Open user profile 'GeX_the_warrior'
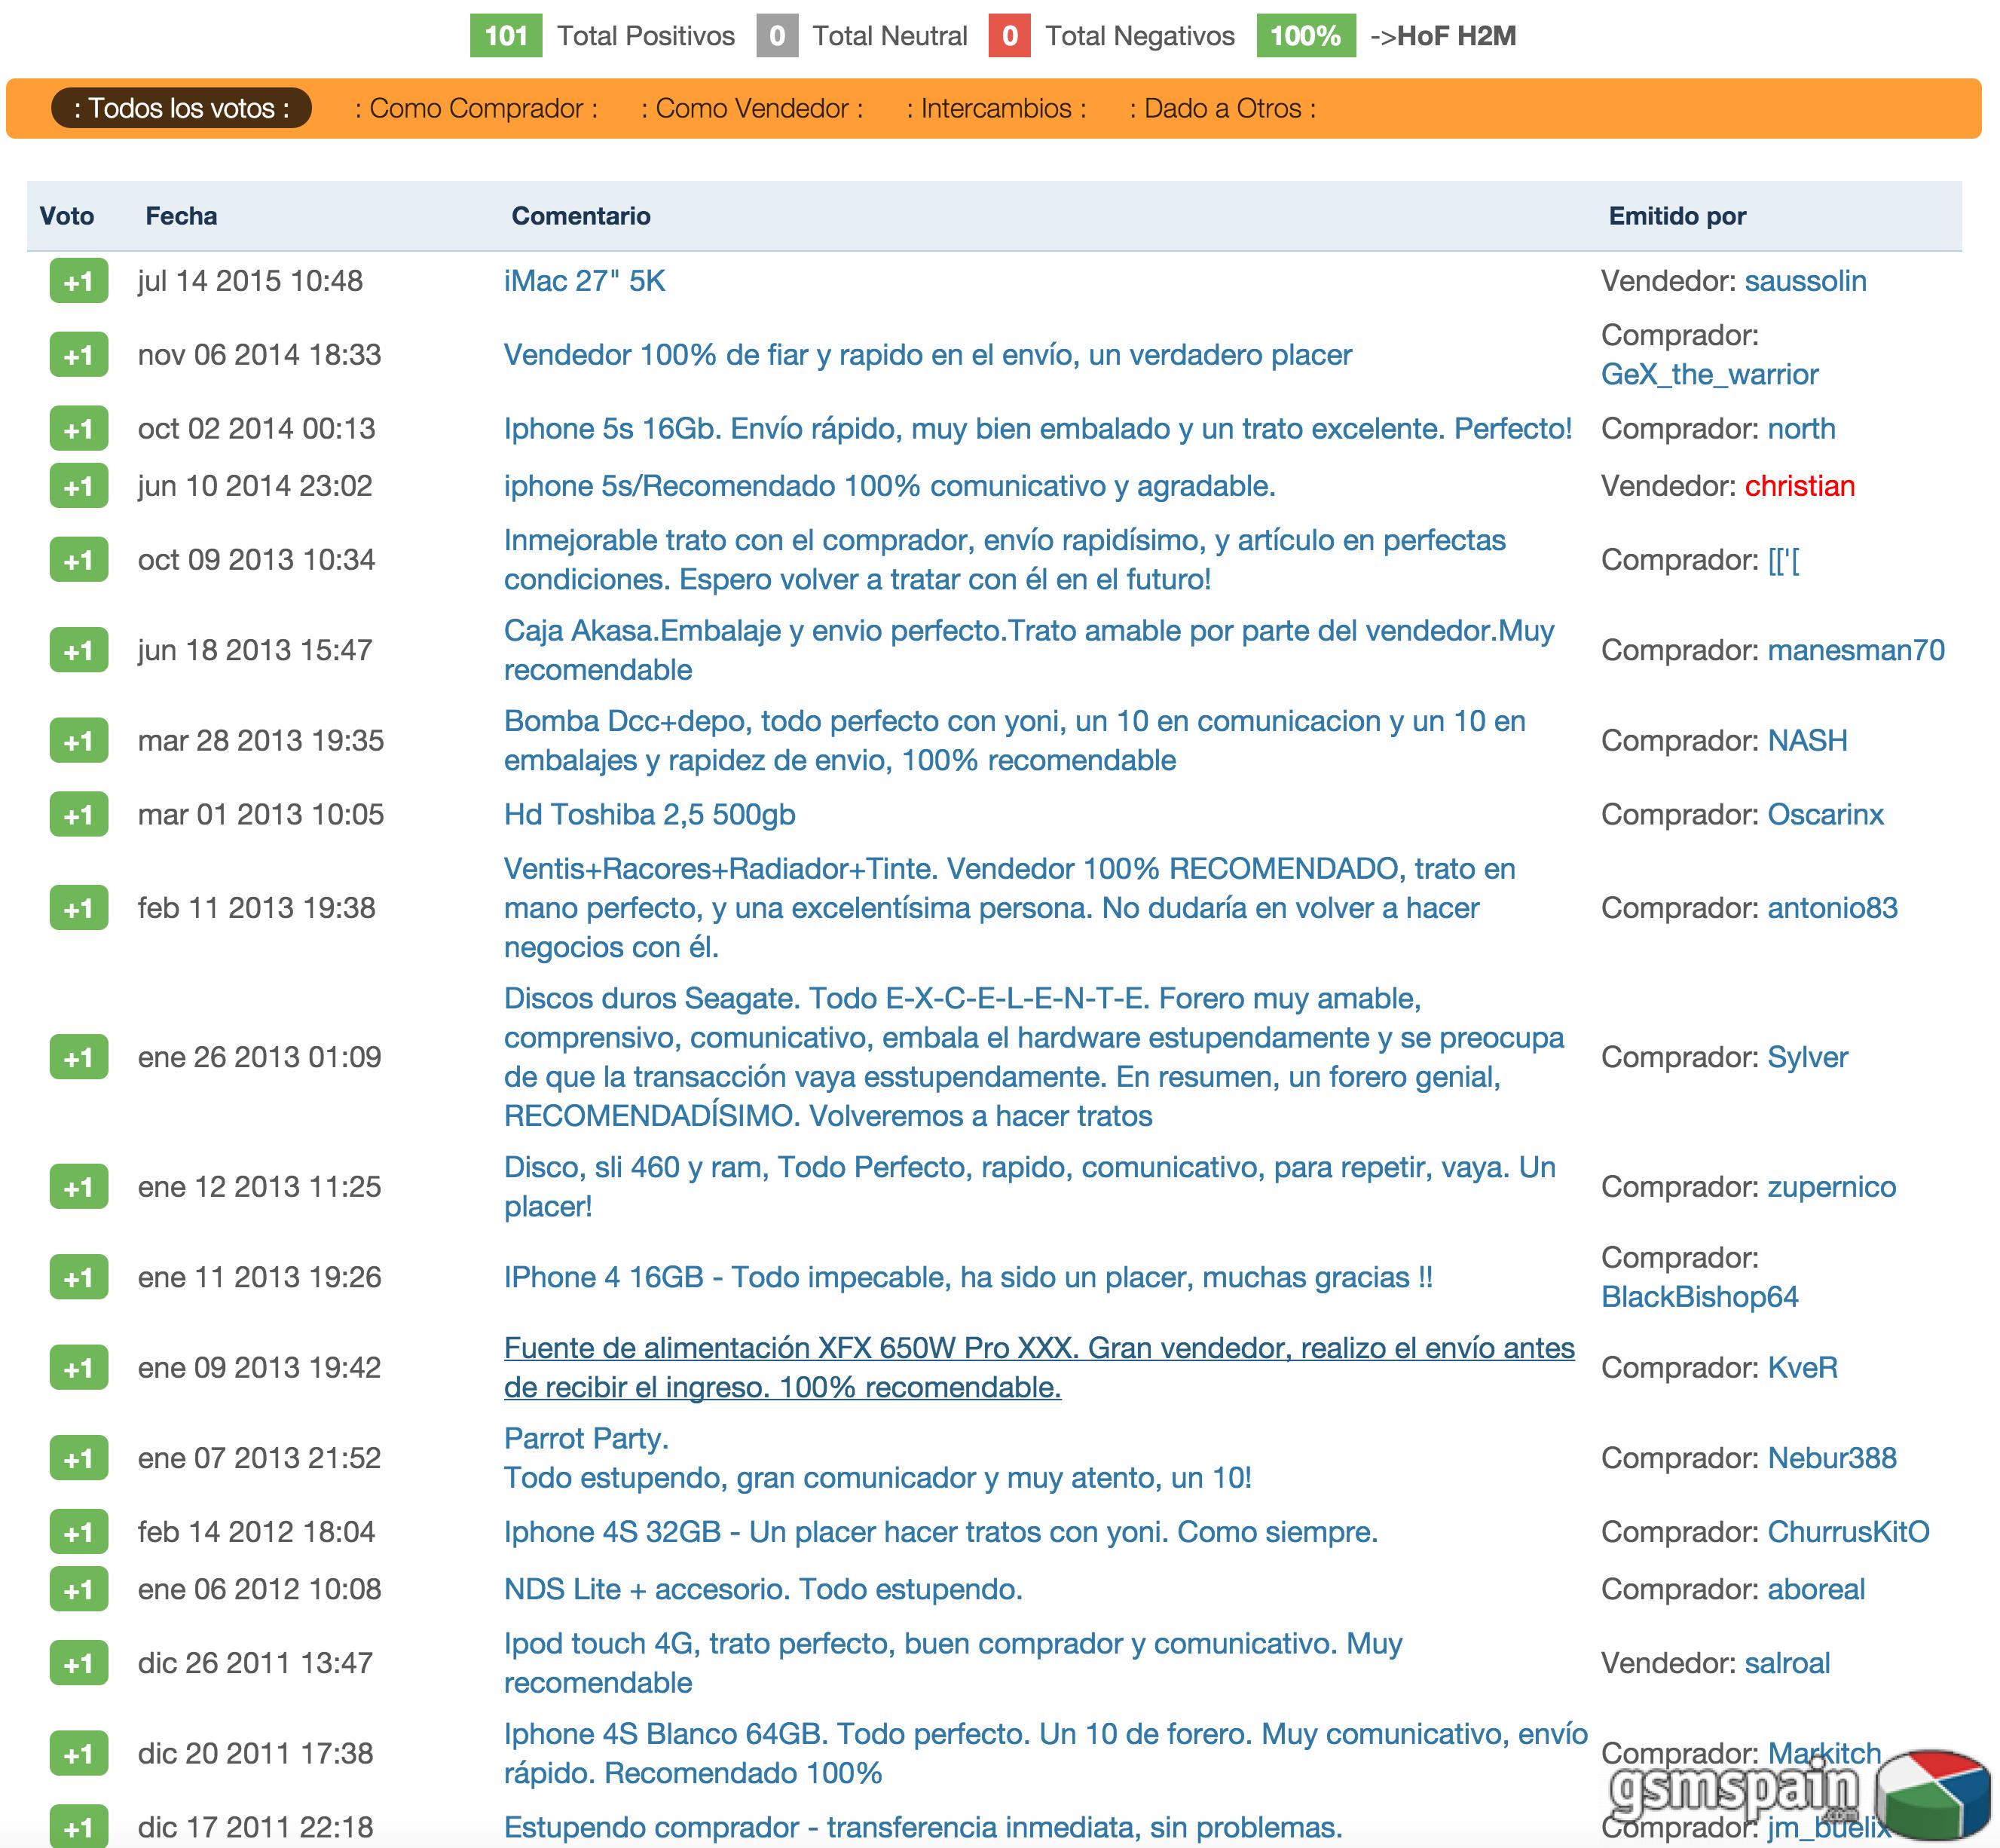 [1709, 374]
